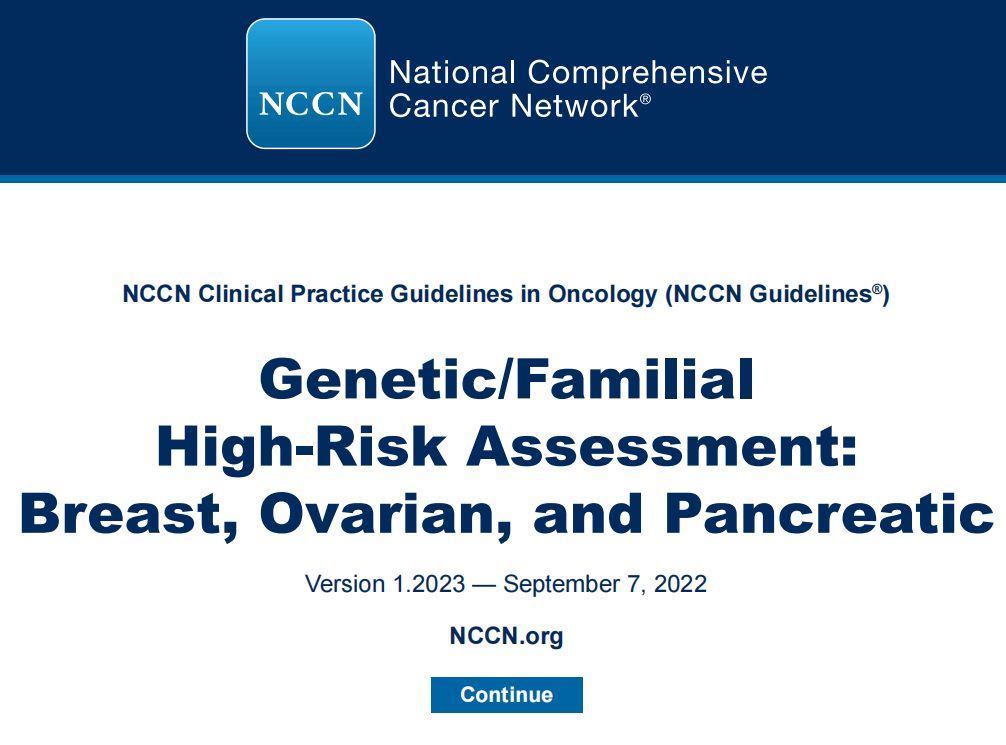Click the registered trademark symbol after Network
1006x745 pixels.
[645, 99]
